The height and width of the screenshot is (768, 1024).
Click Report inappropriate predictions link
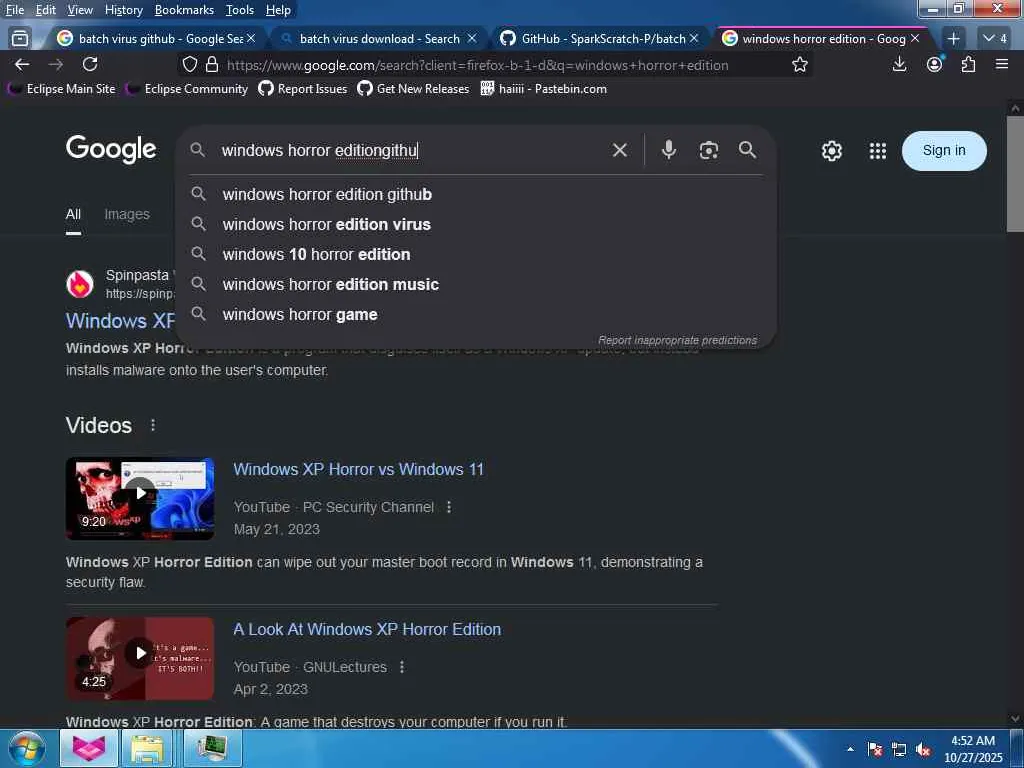tap(677, 340)
